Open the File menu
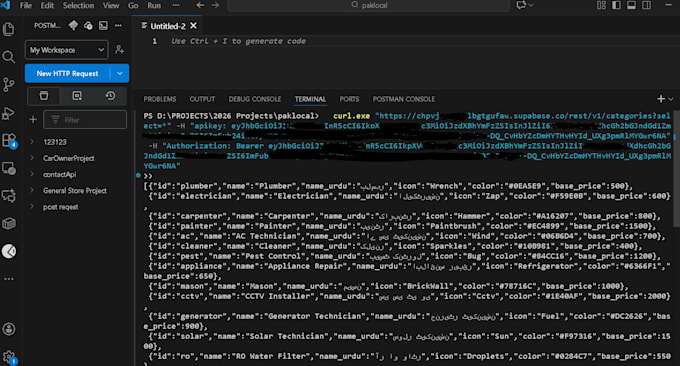The height and width of the screenshot is (366, 680). coord(26,5)
